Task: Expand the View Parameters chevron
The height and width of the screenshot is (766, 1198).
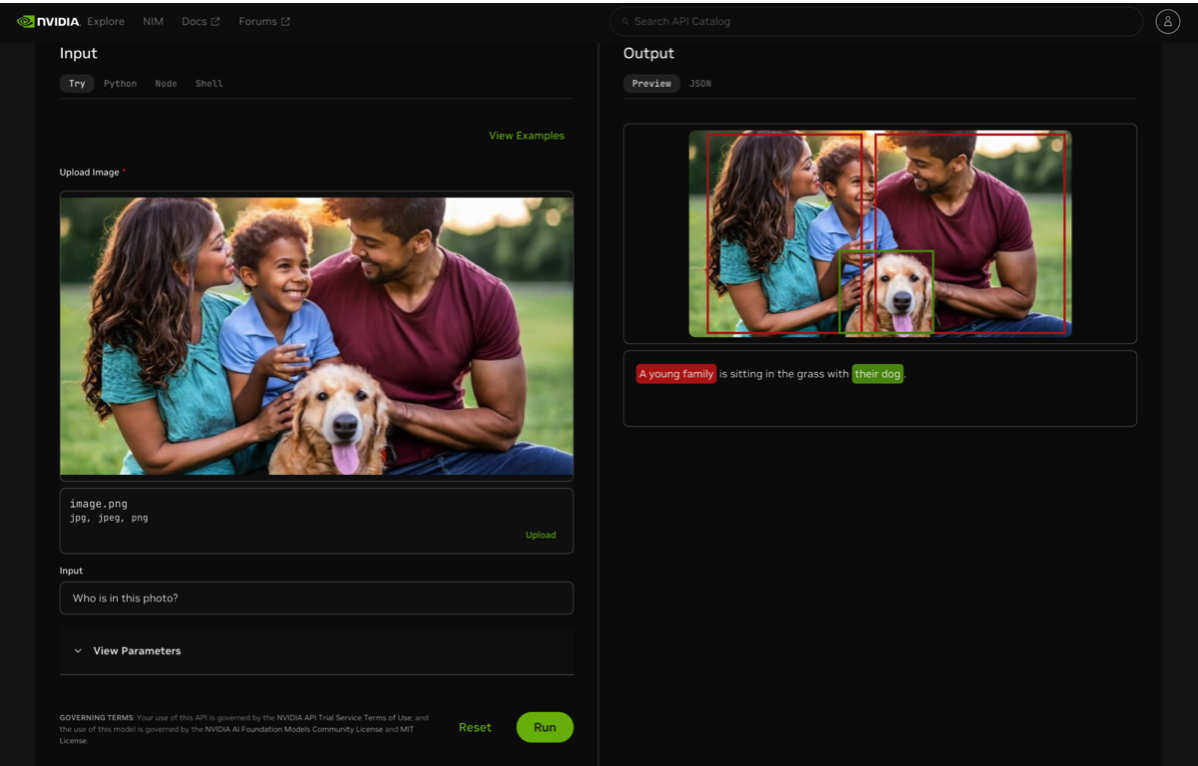Action: 78,651
